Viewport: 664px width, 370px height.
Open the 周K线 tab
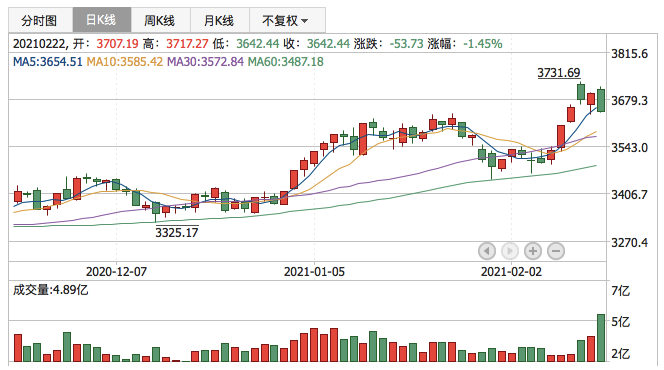(160, 20)
